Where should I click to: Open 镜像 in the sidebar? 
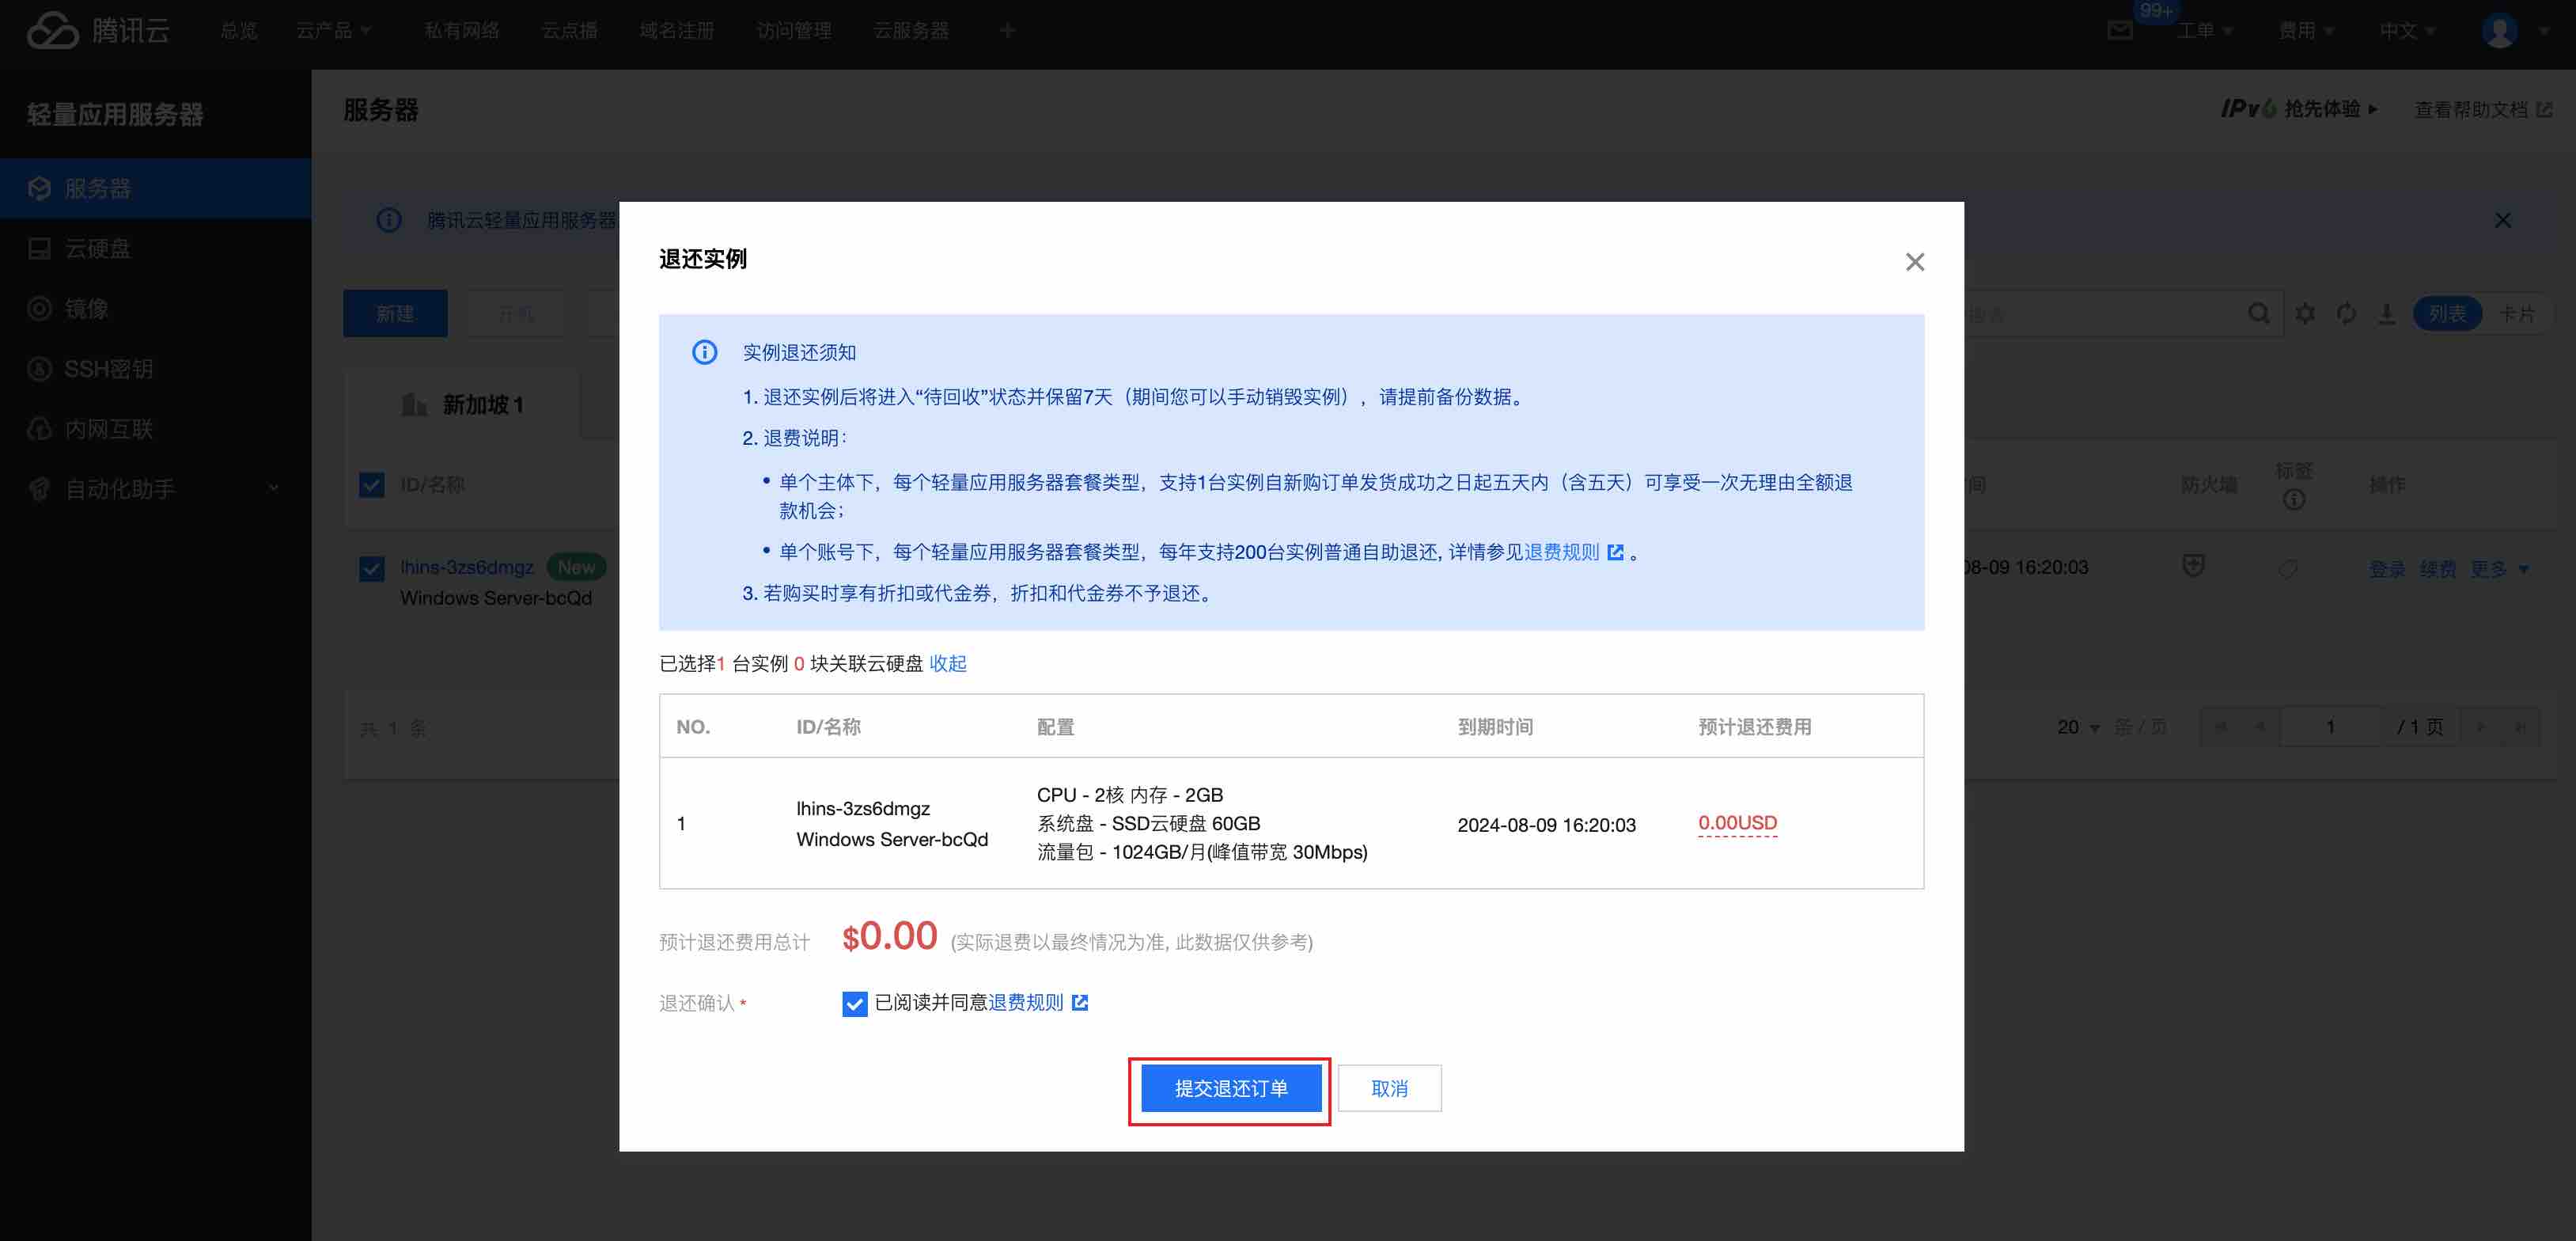pyautogui.click(x=156, y=308)
